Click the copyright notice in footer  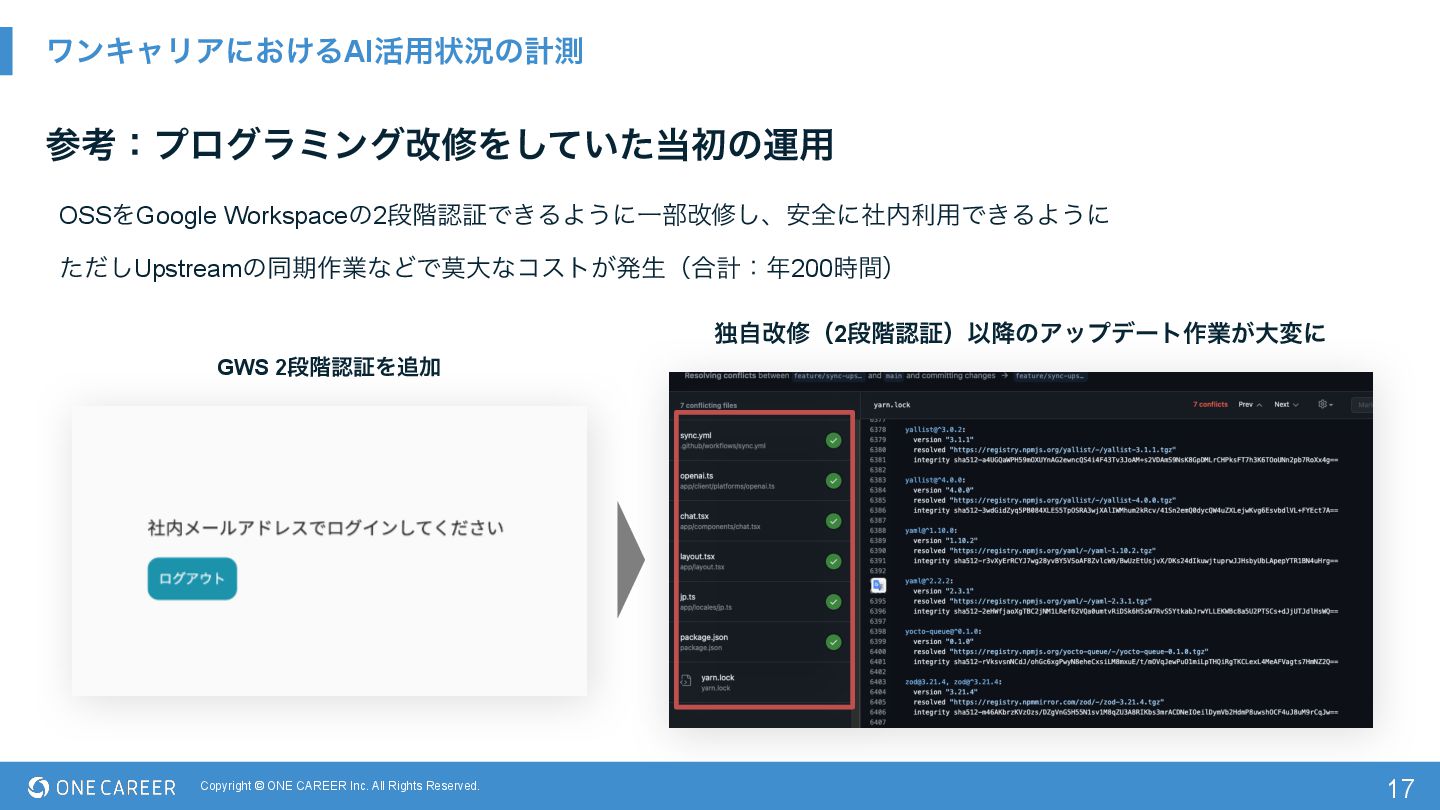click(x=340, y=786)
